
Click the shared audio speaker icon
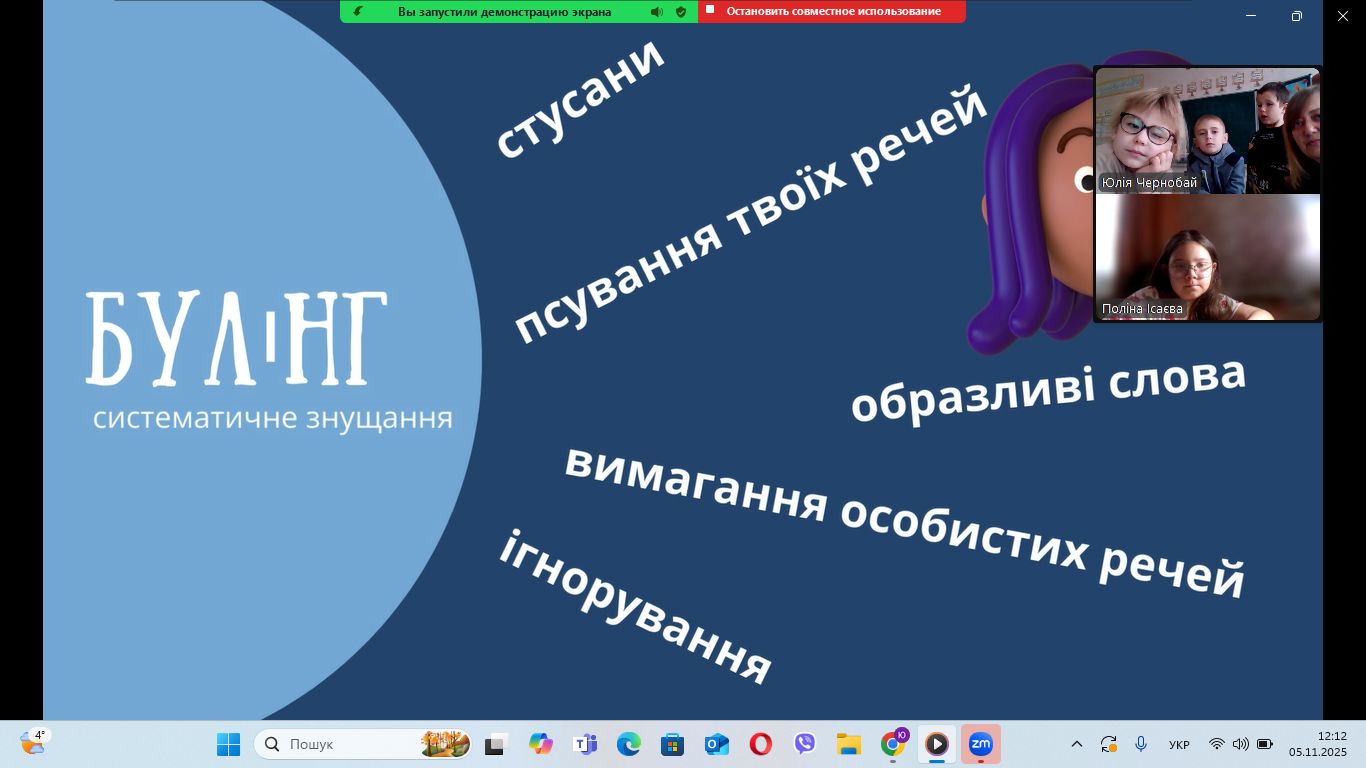coord(656,12)
